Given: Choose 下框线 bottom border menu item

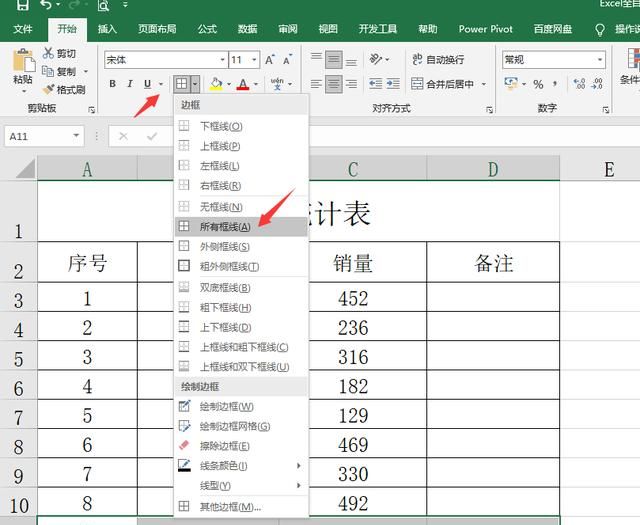Looking at the screenshot, I should 241,126.
